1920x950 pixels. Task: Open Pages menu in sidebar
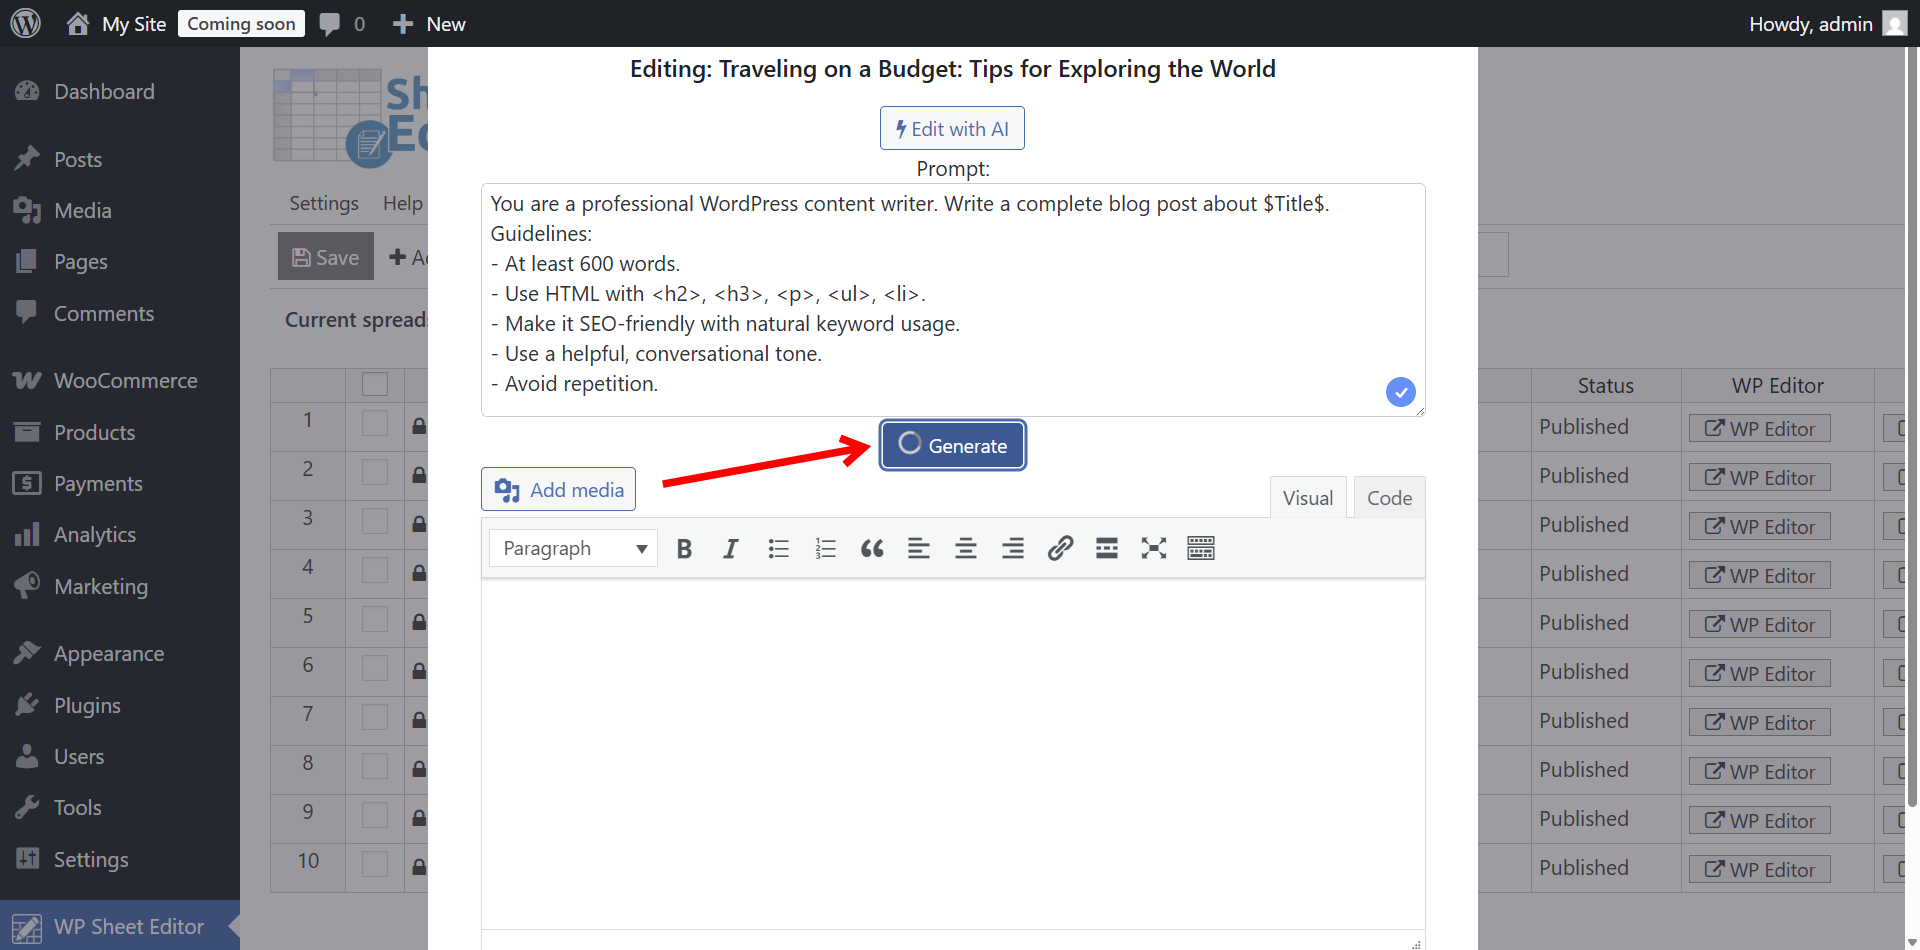(120, 261)
